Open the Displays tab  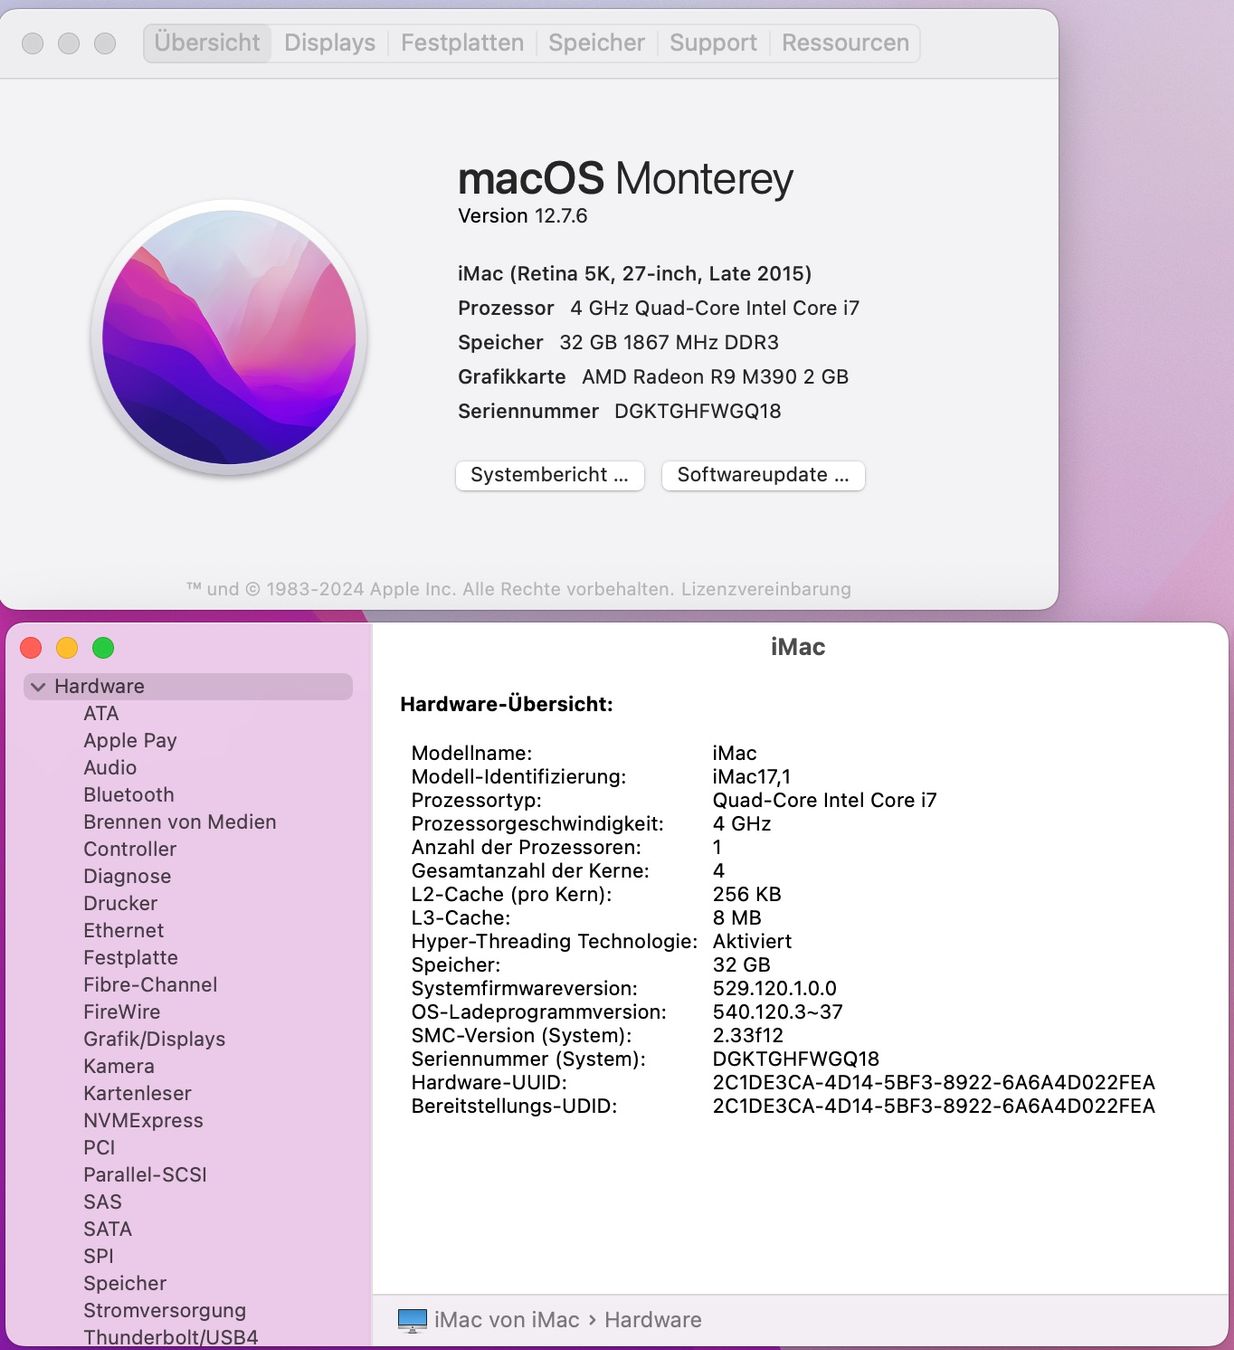(329, 43)
